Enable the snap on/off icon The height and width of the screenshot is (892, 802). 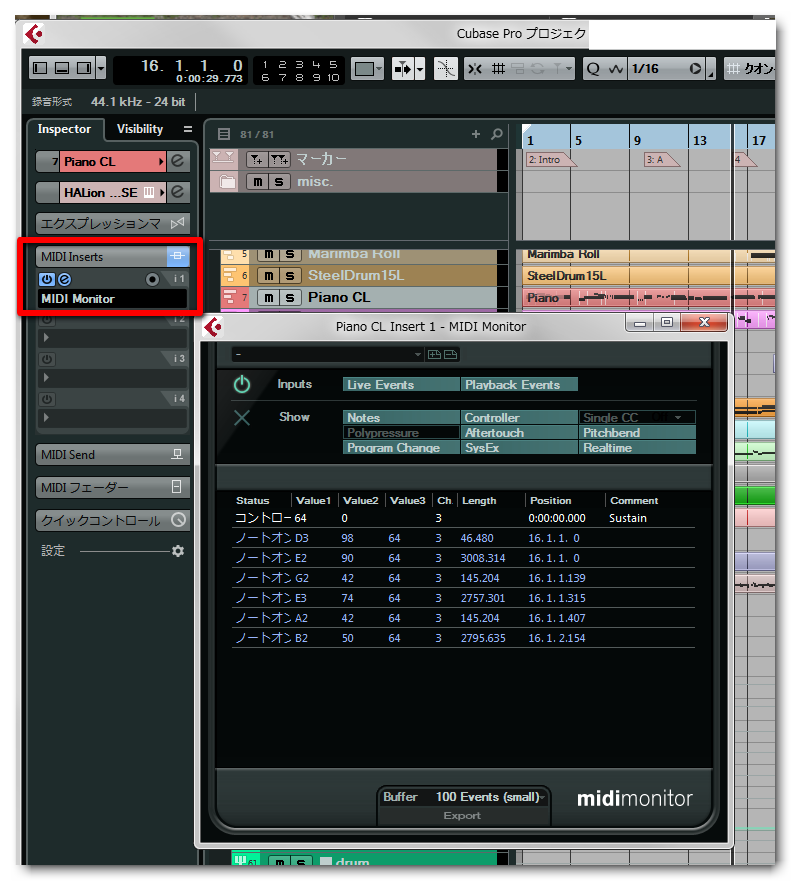pos(476,69)
